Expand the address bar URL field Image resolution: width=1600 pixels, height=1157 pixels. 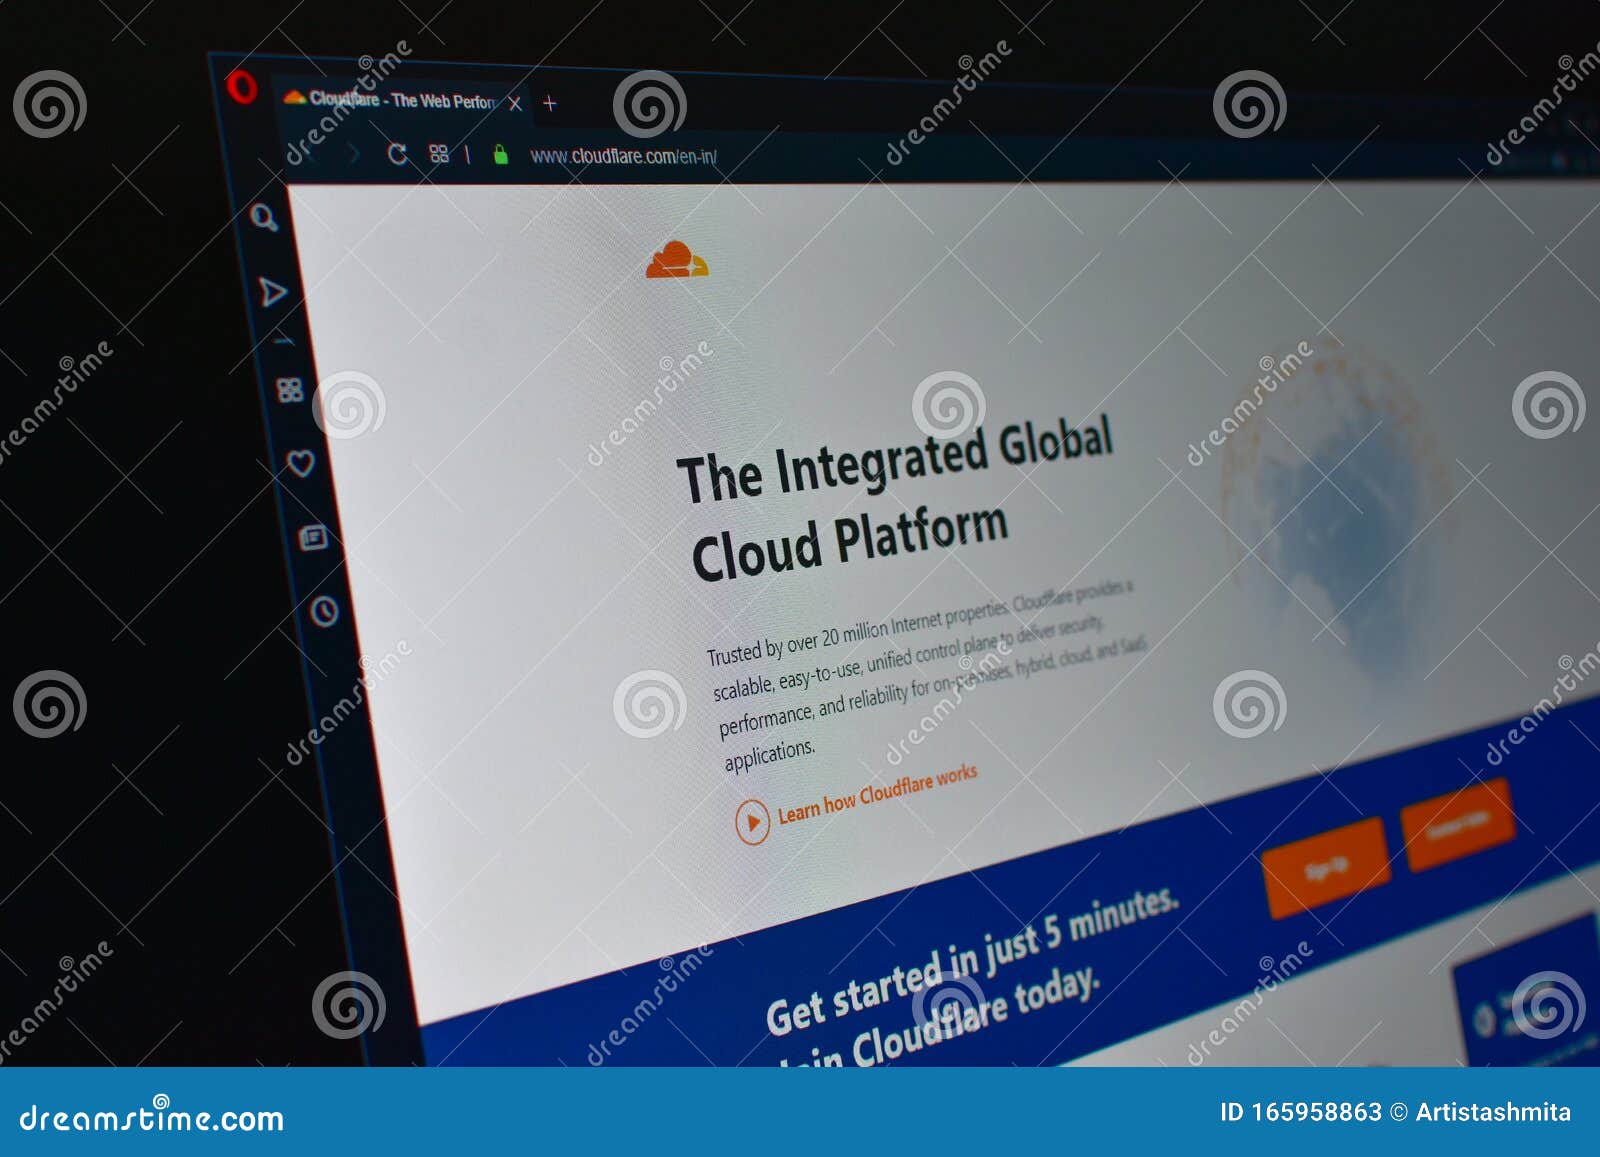(620, 155)
